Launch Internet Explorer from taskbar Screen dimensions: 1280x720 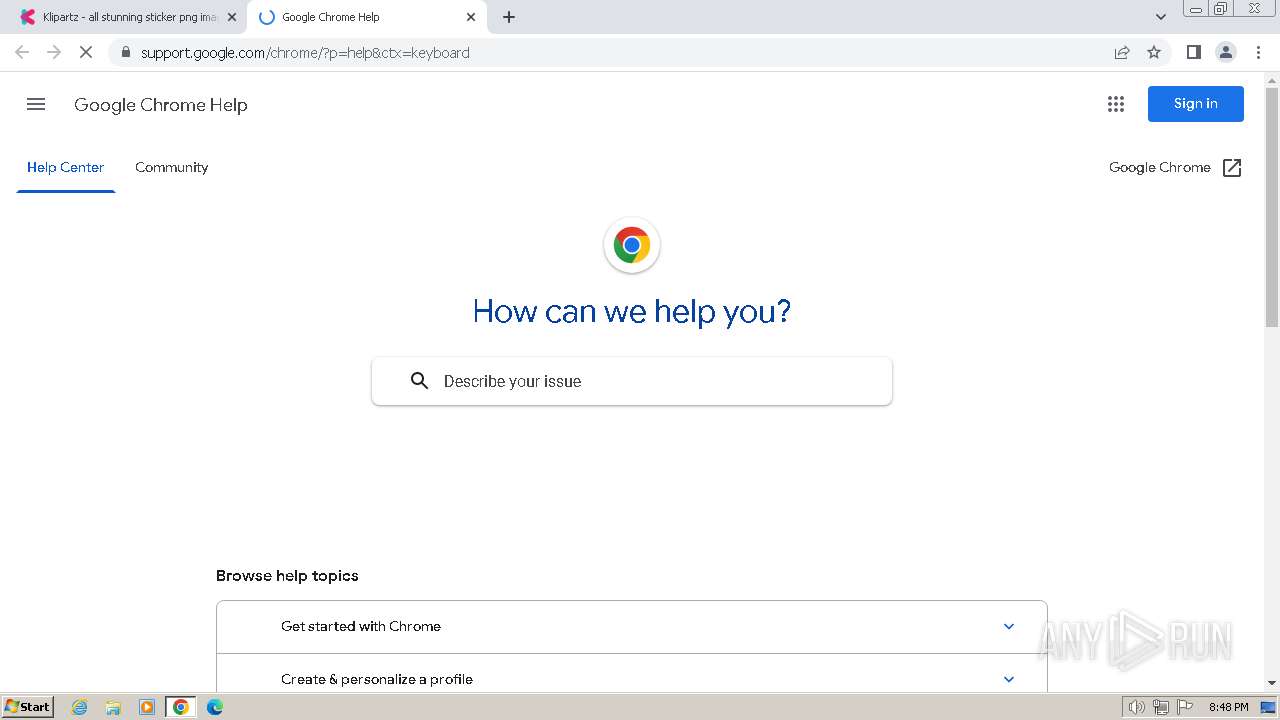[80, 707]
